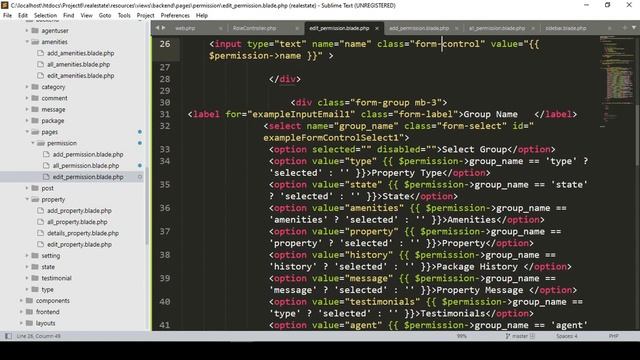Expand the frontend folder
Viewport: 640px width, 360px height.
pos(21,312)
